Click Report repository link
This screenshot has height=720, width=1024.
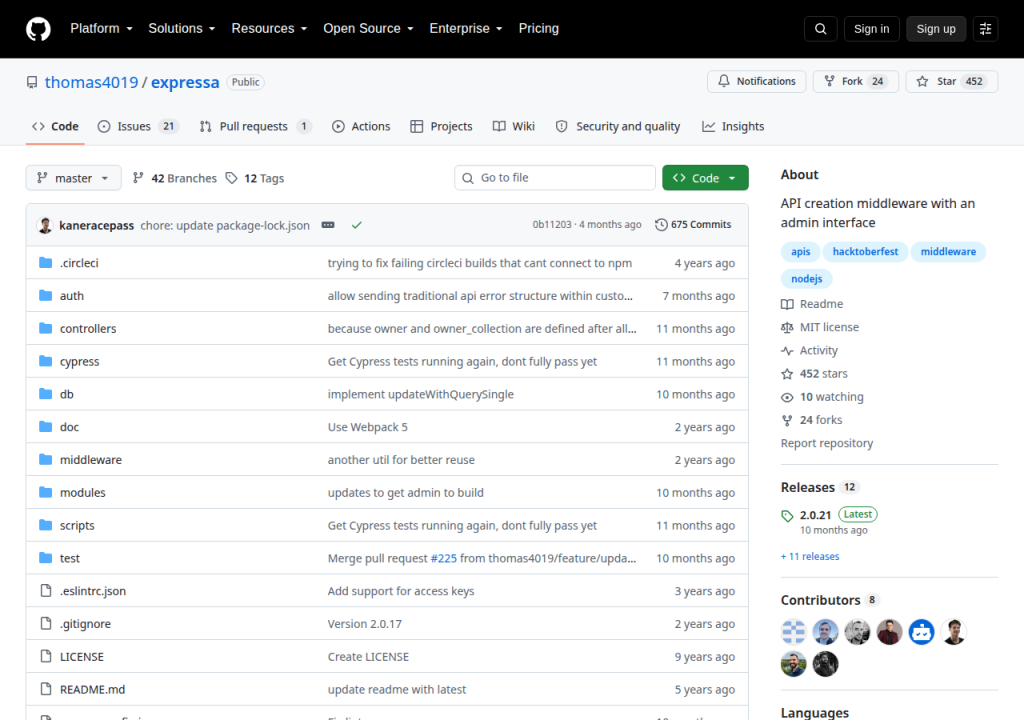tap(827, 443)
